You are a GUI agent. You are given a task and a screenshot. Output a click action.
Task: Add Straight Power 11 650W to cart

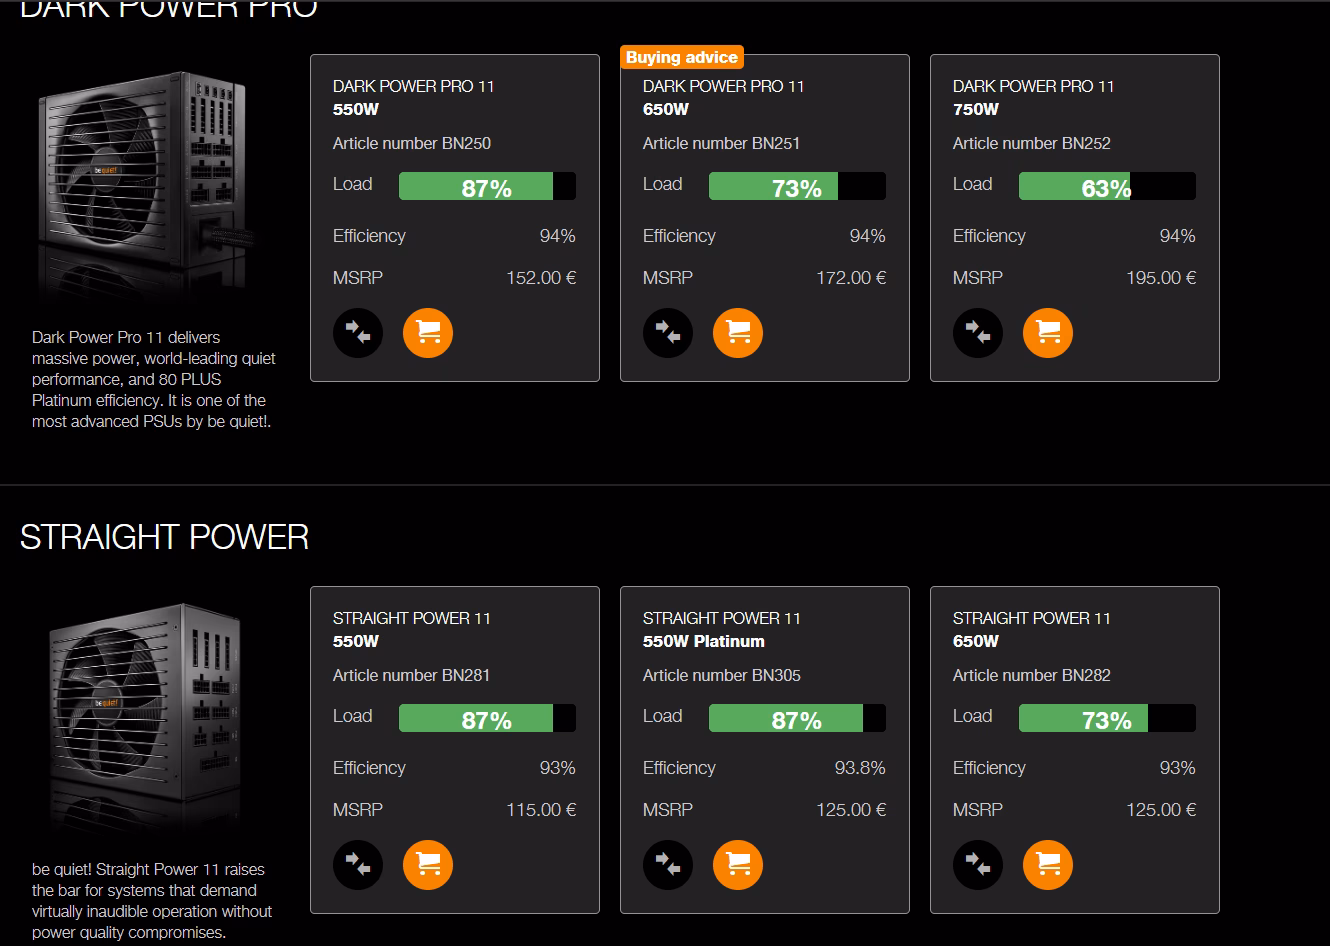[x=1048, y=865]
